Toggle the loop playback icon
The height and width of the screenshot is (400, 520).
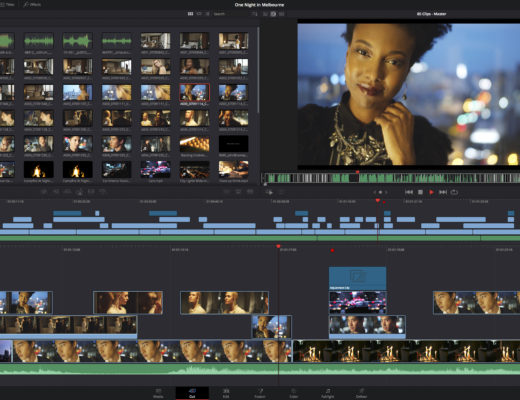point(454,192)
